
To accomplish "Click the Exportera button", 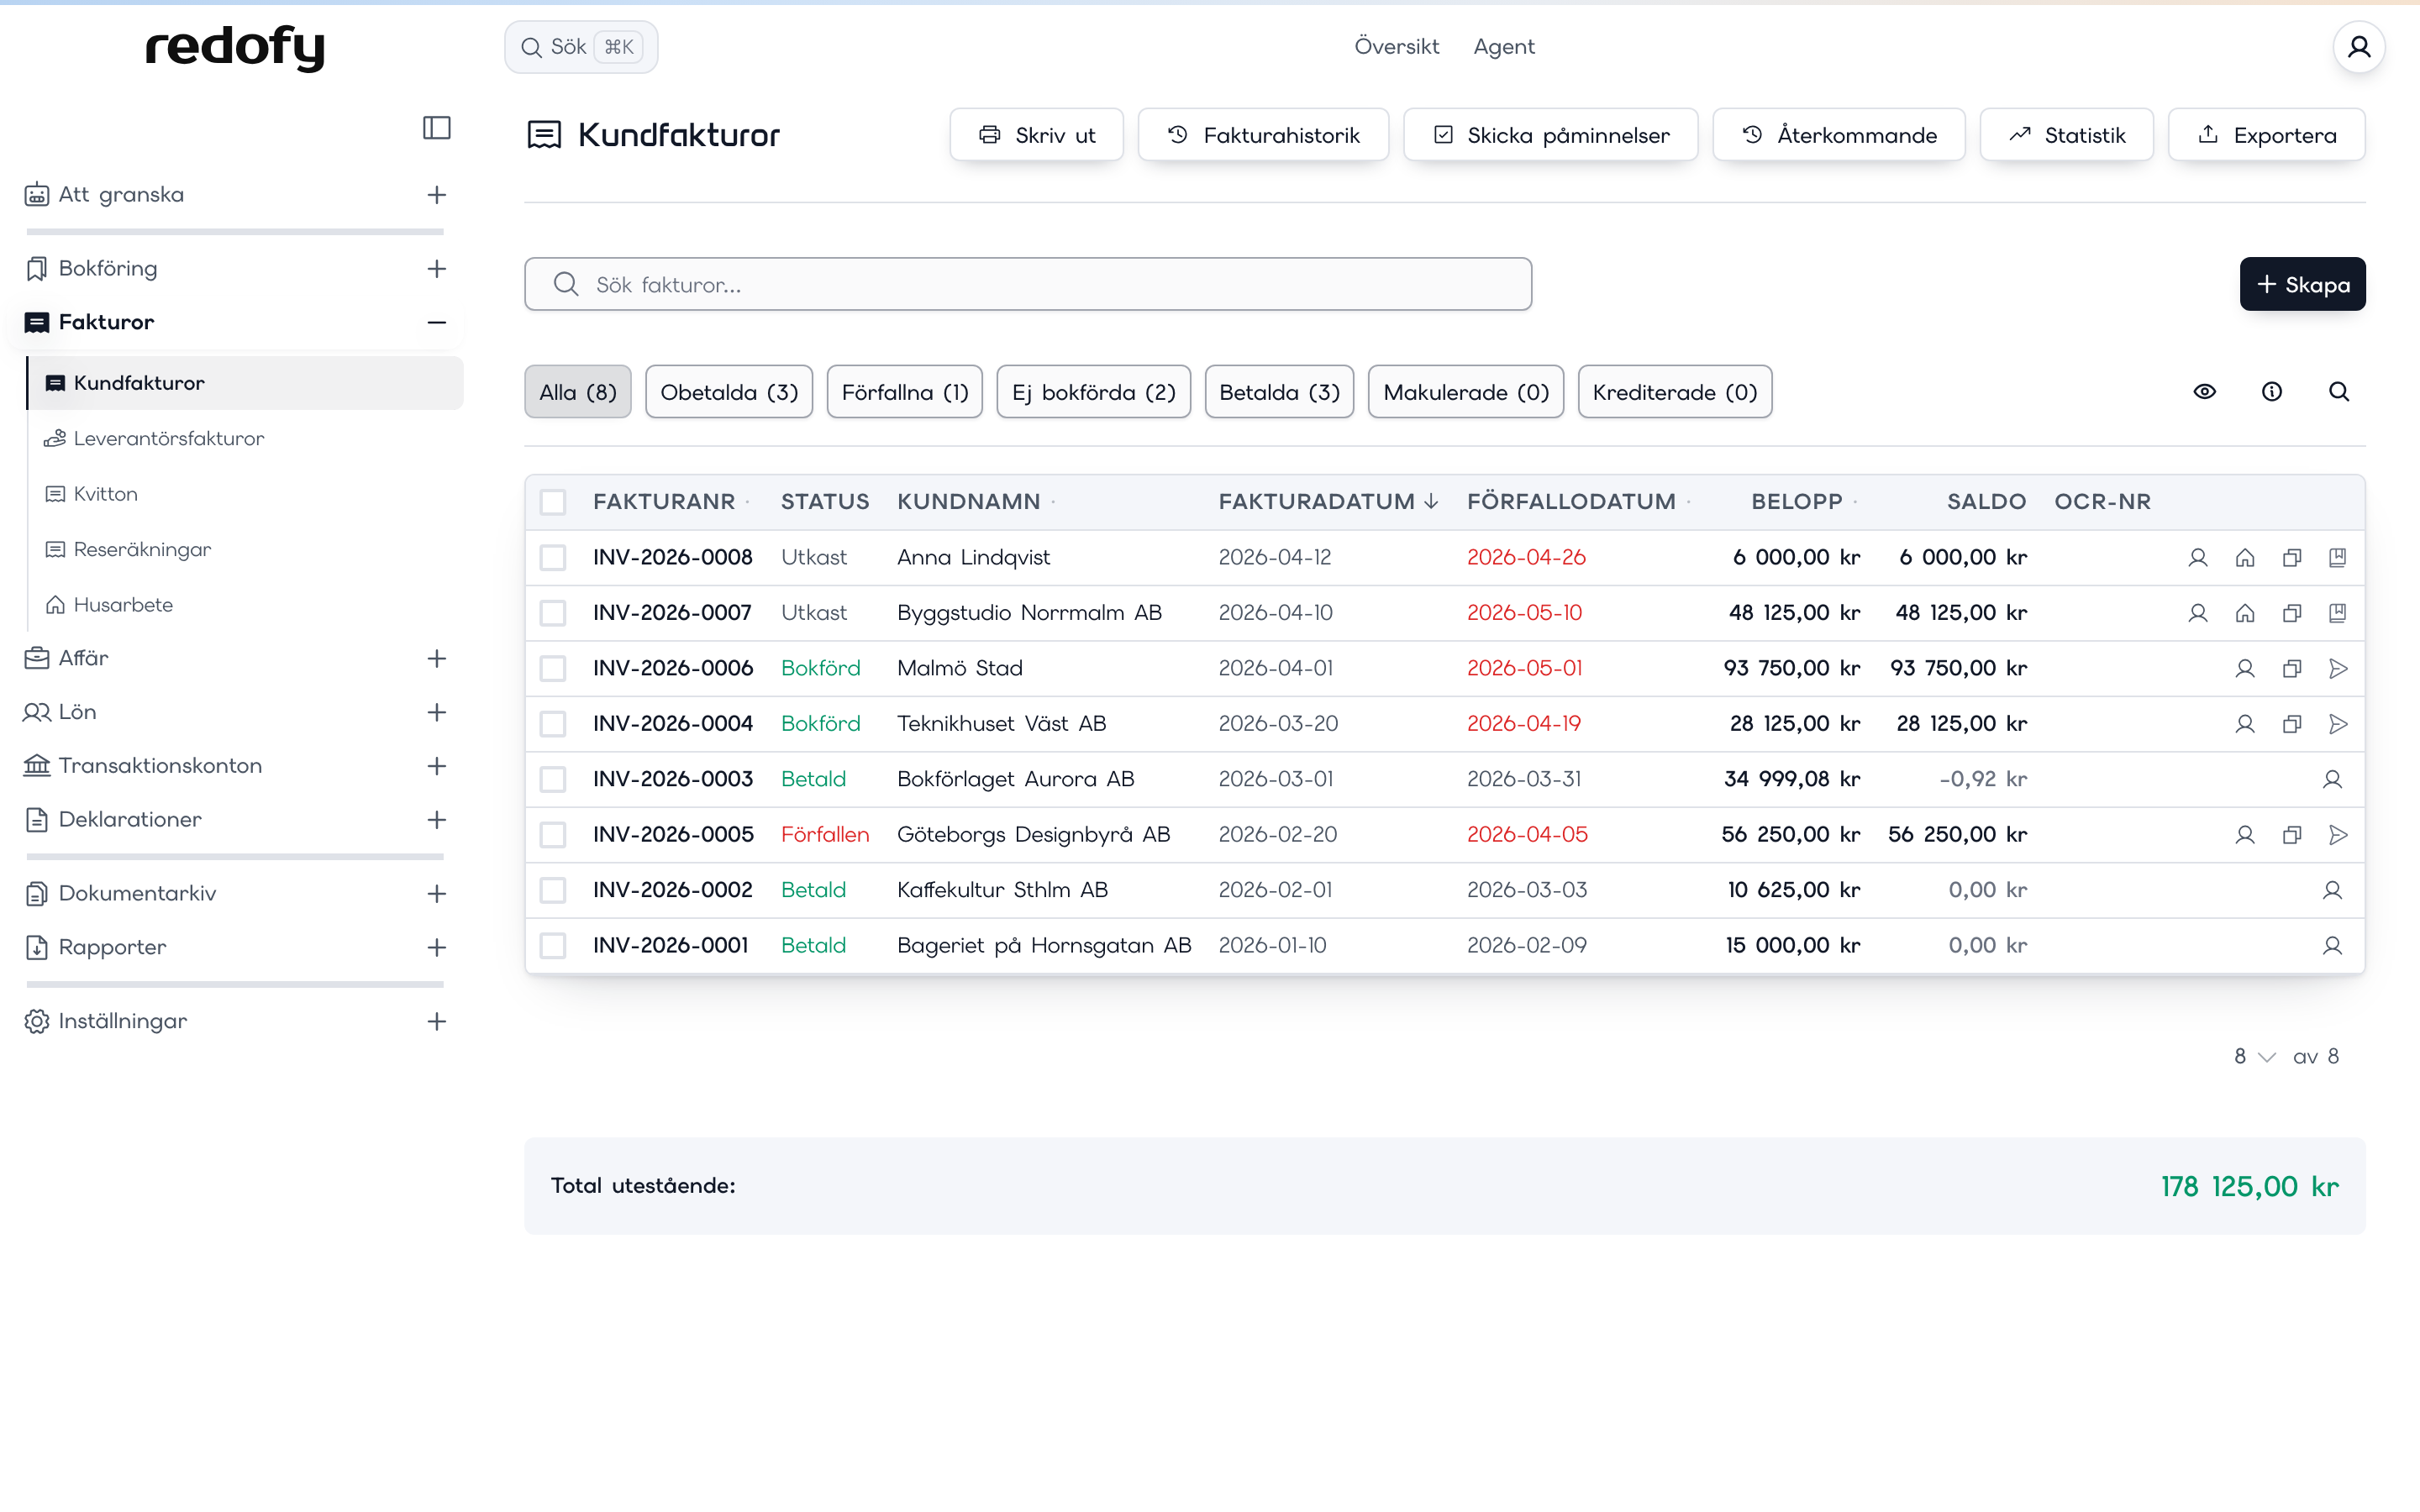I will pos(2266,135).
